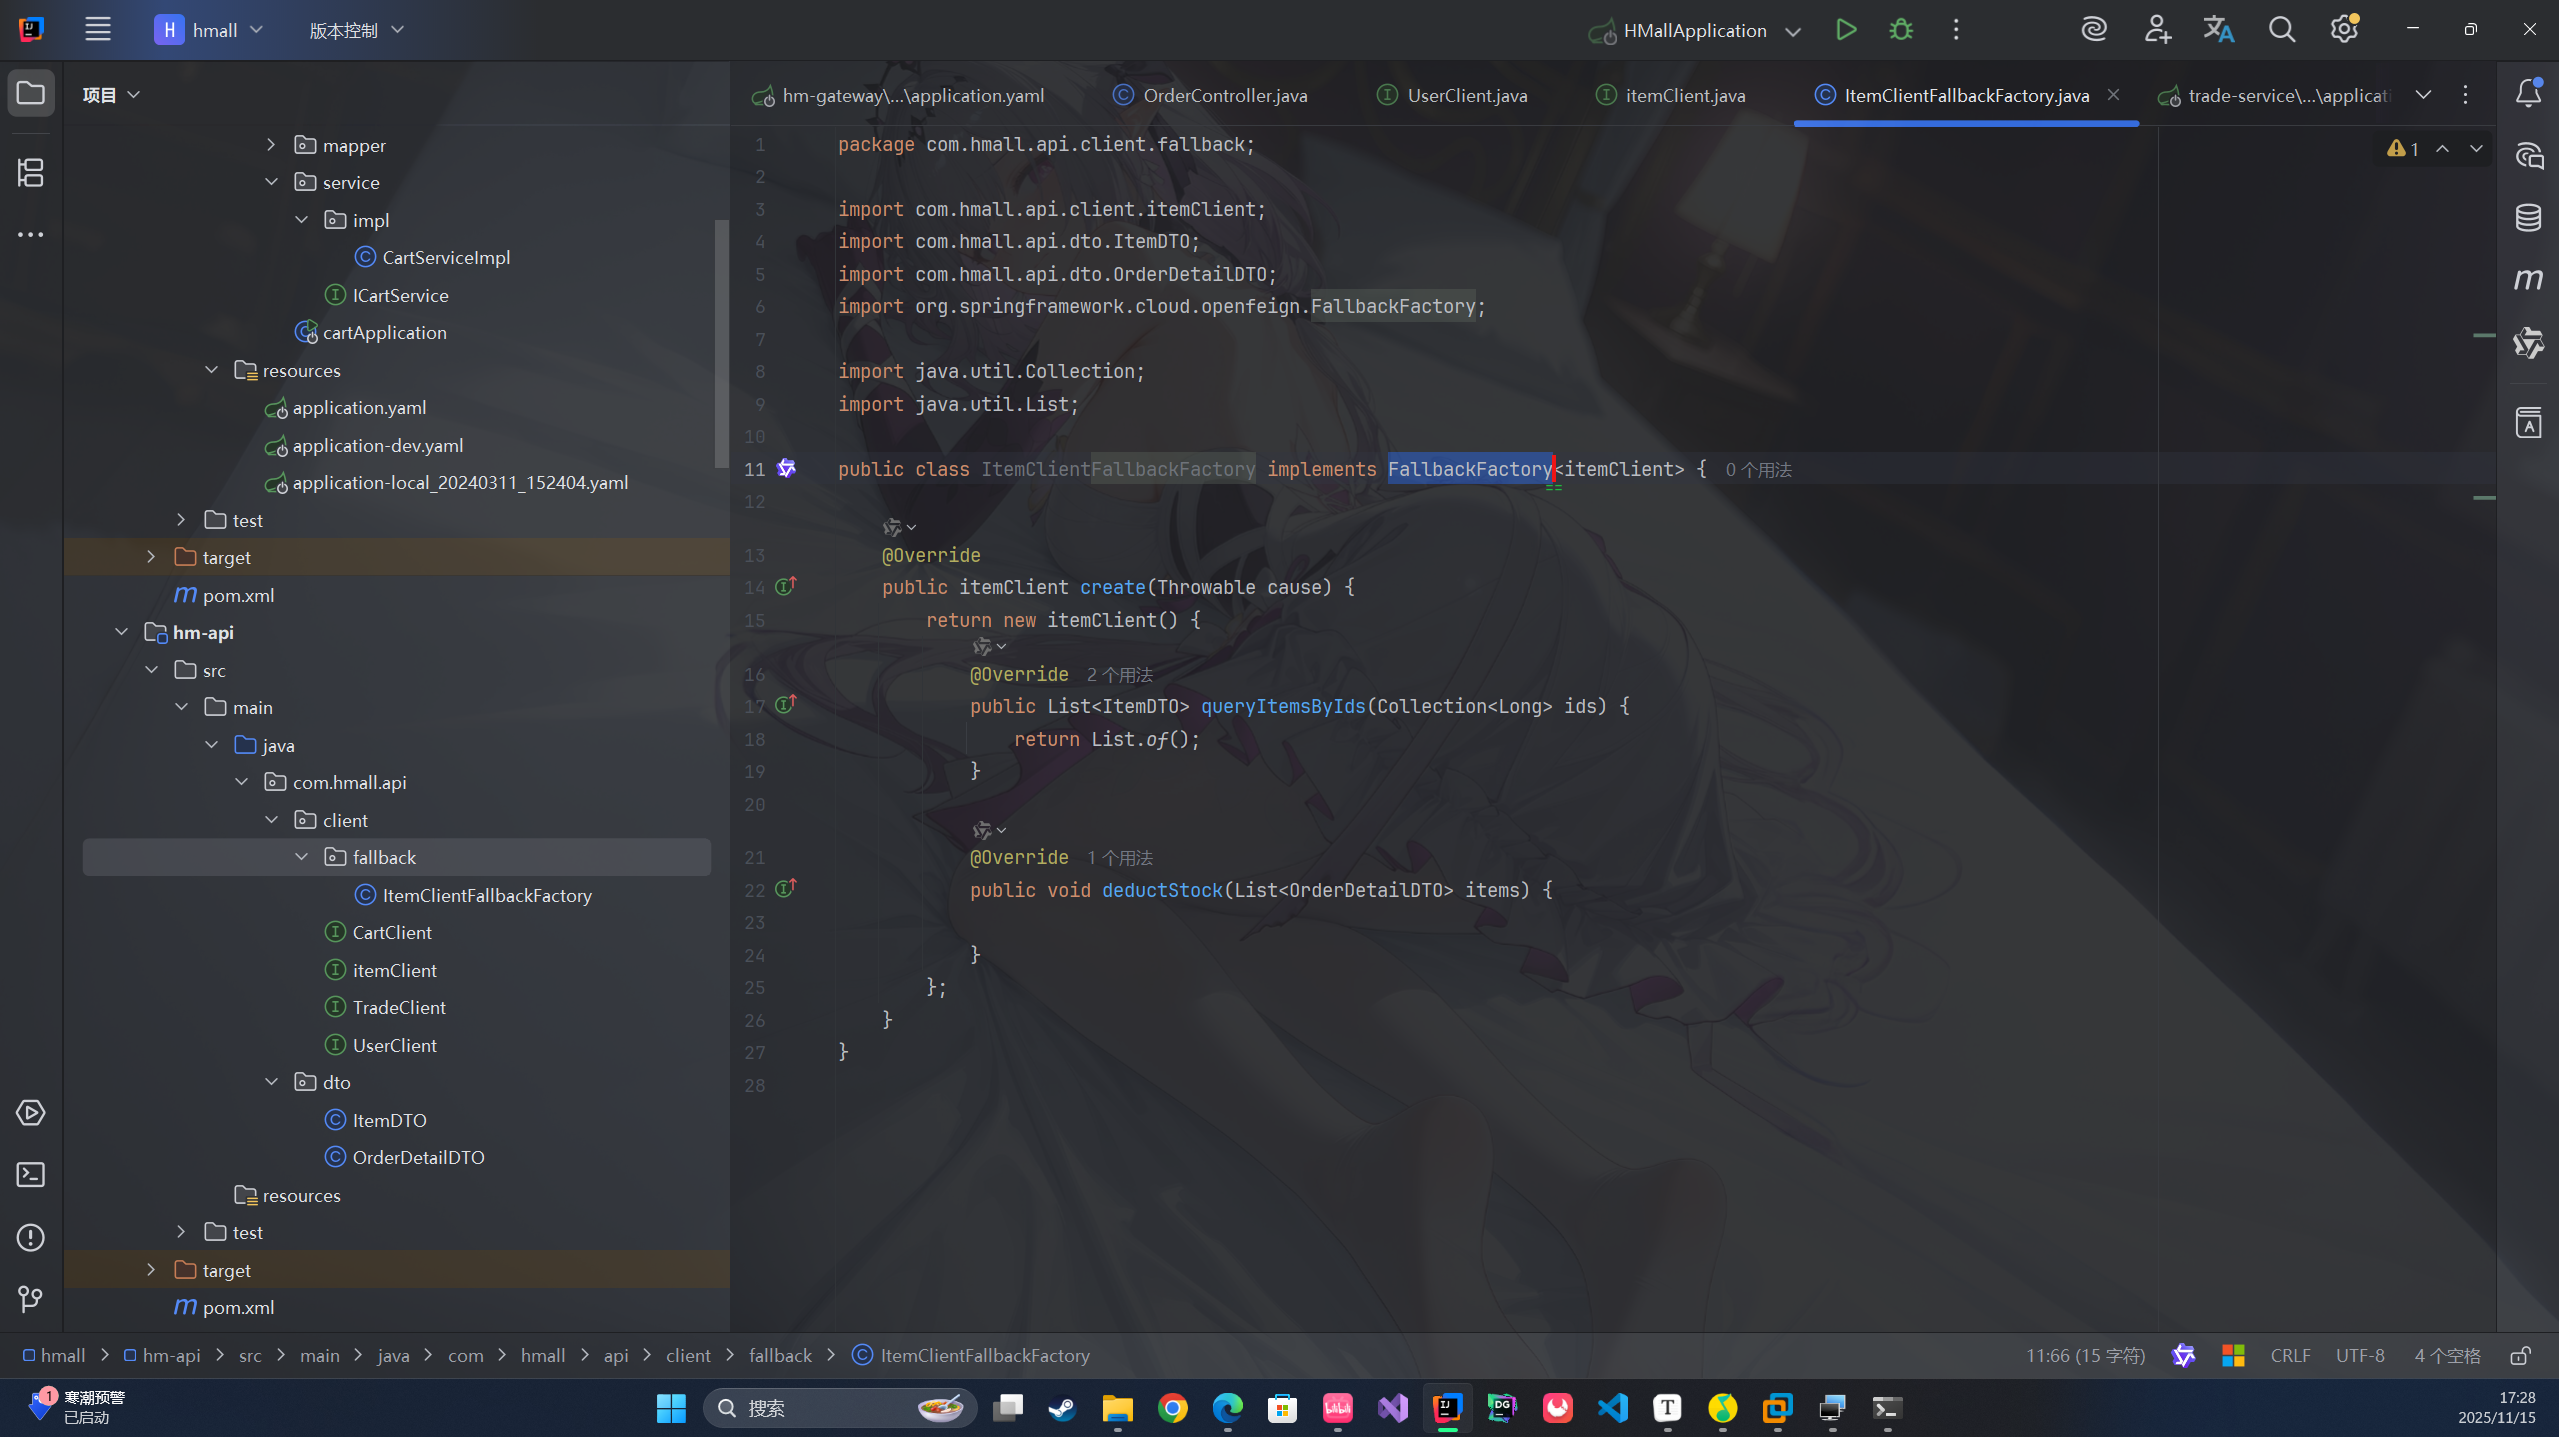Open the Problems tool window

(x=30, y=1237)
